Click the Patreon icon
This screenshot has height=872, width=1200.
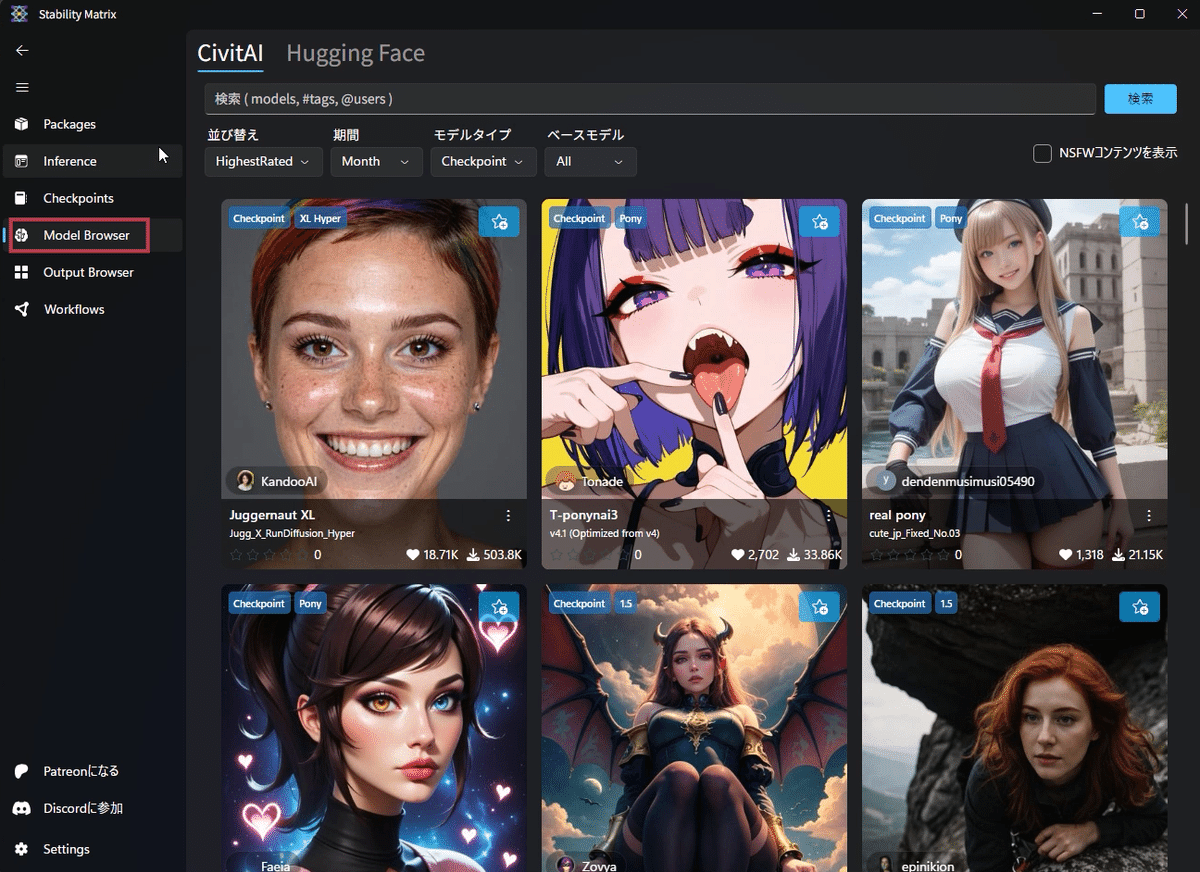[22, 771]
